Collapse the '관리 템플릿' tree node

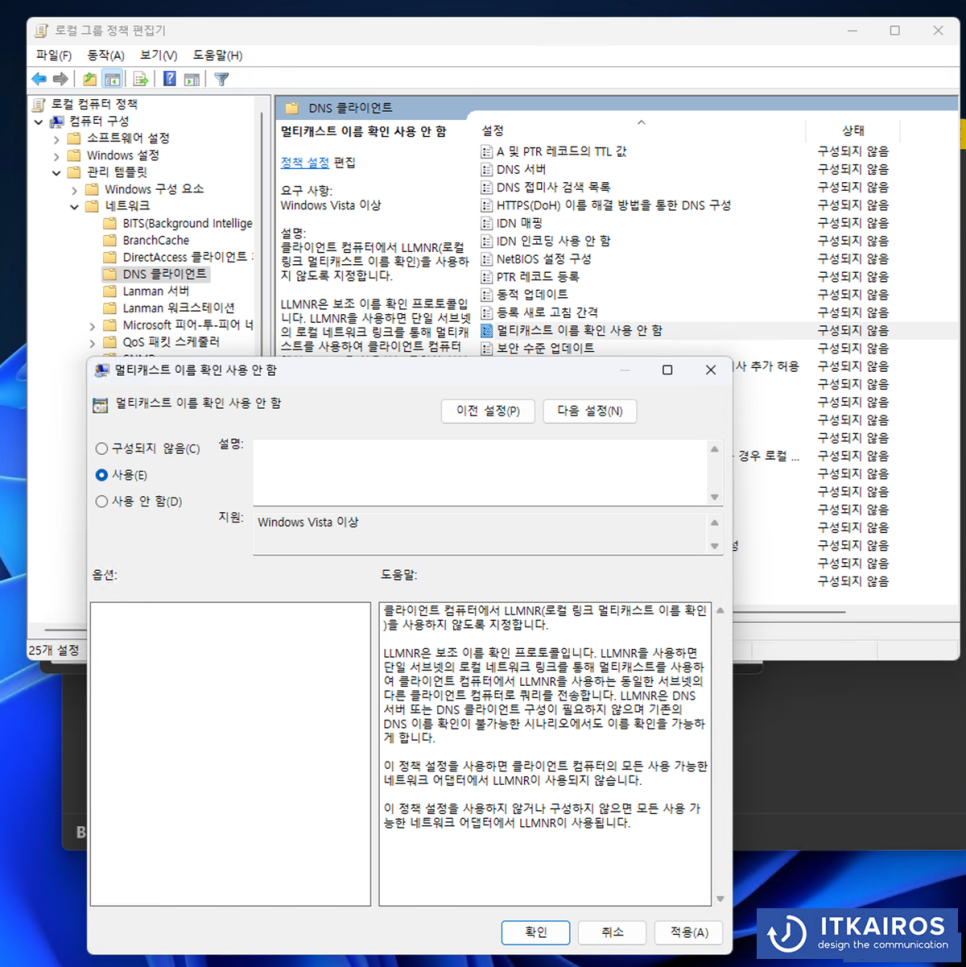(57, 173)
